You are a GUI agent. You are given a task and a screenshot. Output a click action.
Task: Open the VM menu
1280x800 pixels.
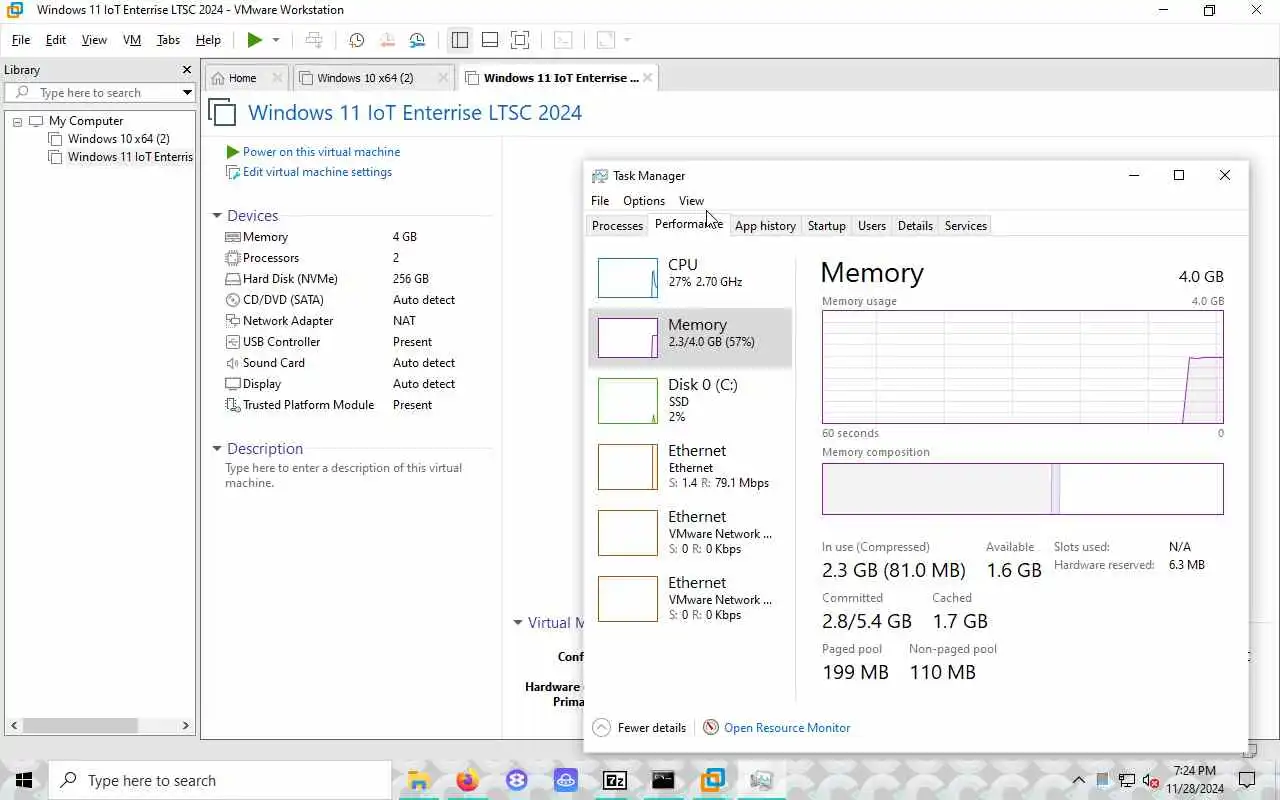(x=132, y=40)
